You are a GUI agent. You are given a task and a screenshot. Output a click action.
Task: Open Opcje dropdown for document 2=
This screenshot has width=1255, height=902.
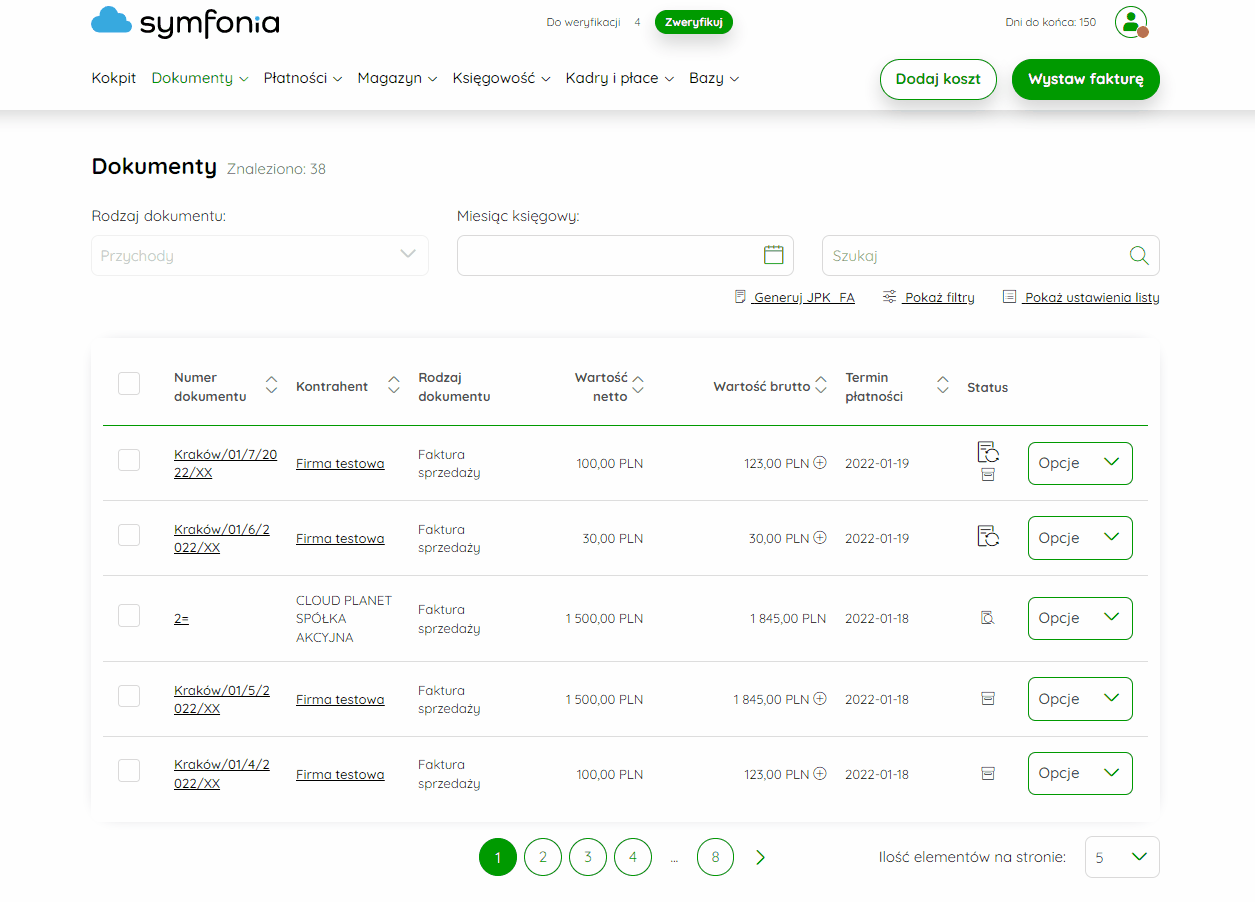(x=1080, y=618)
